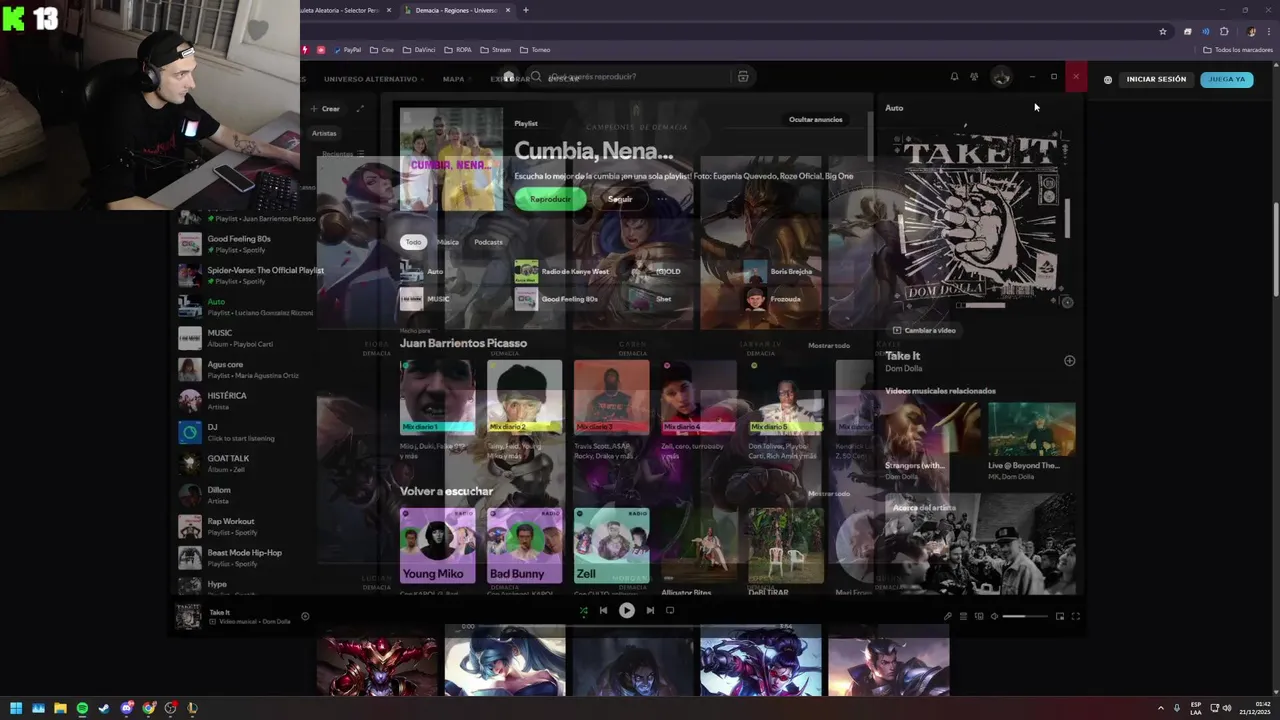
Task: Open the MAPA menu on web page
Action: (x=456, y=79)
